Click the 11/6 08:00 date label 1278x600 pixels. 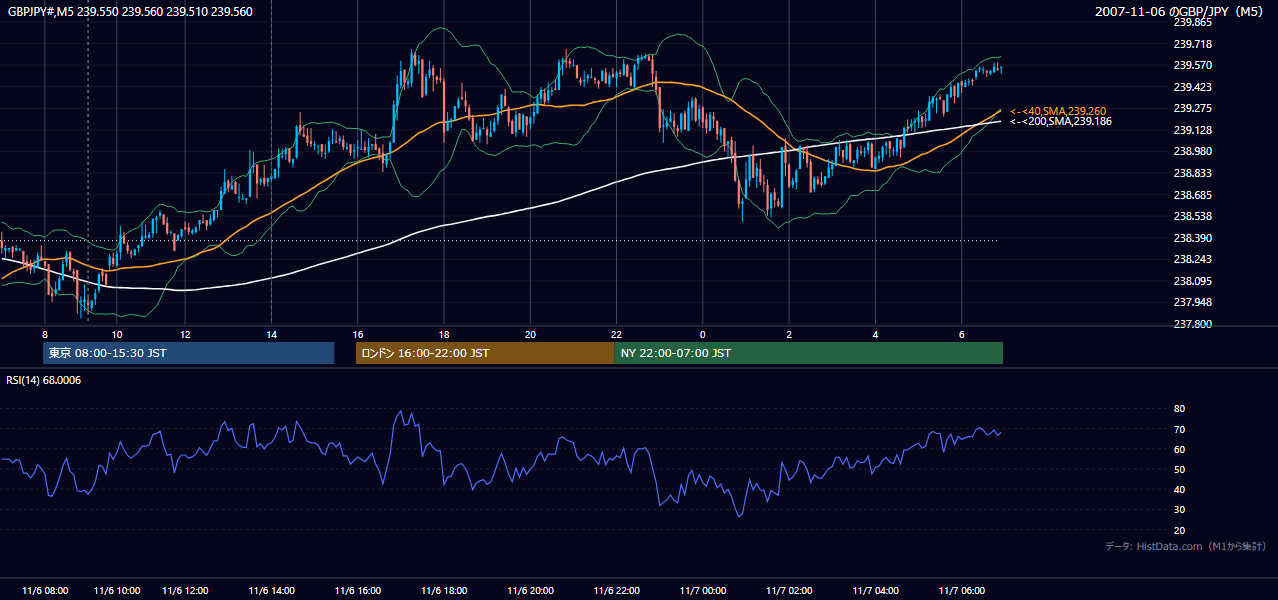pyautogui.click(x=45, y=591)
